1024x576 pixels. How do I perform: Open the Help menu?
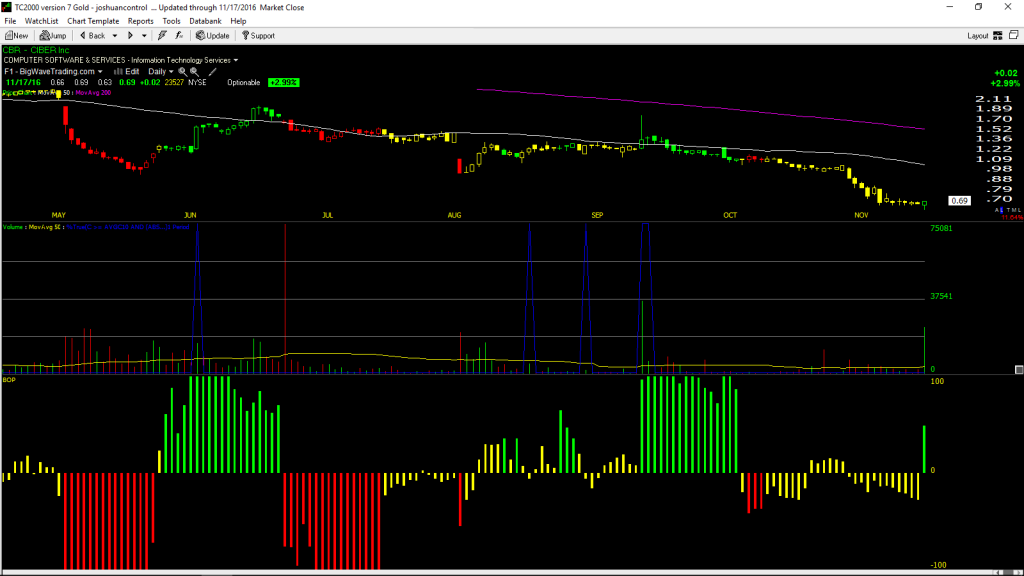point(238,21)
